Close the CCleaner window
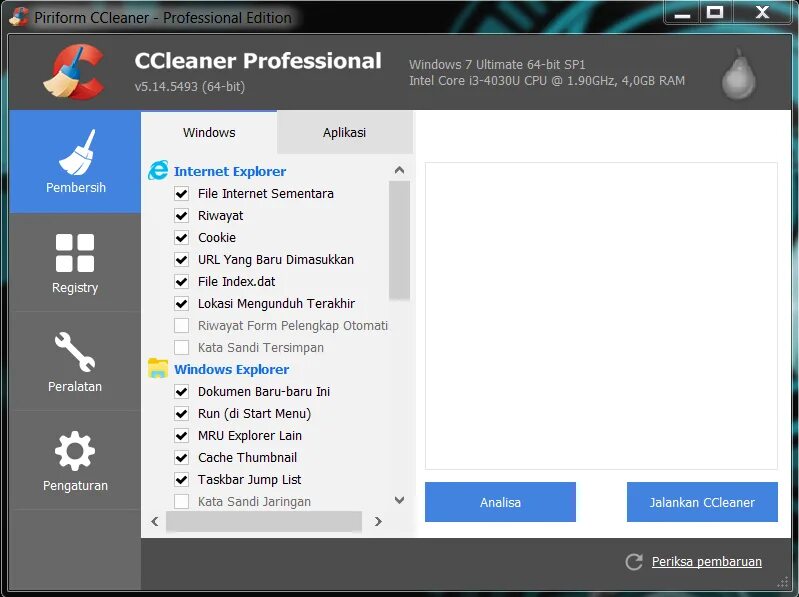The height and width of the screenshot is (597, 799). [x=762, y=12]
